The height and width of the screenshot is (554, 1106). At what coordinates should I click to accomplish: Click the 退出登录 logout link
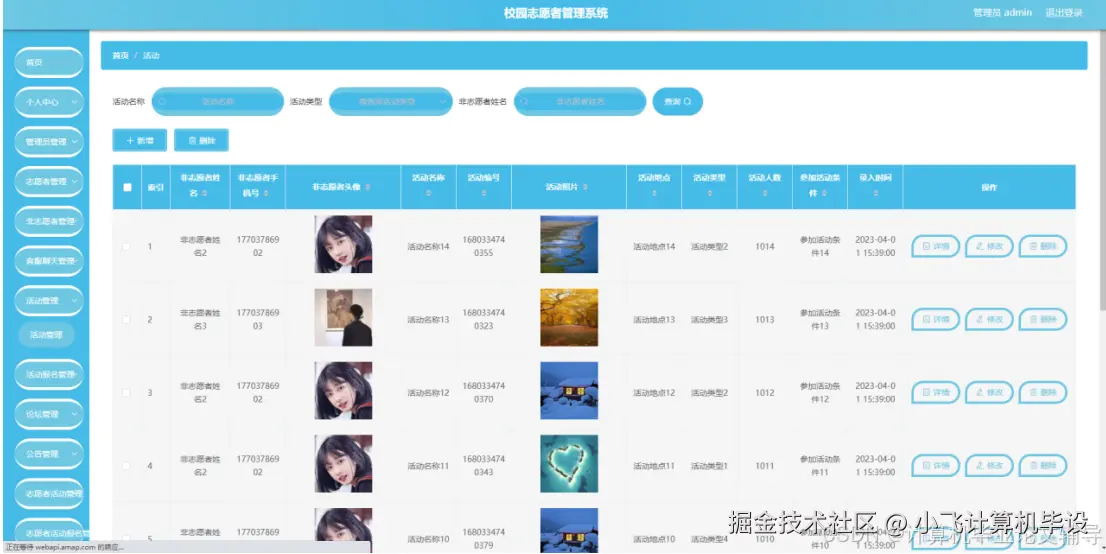[1064, 13]
